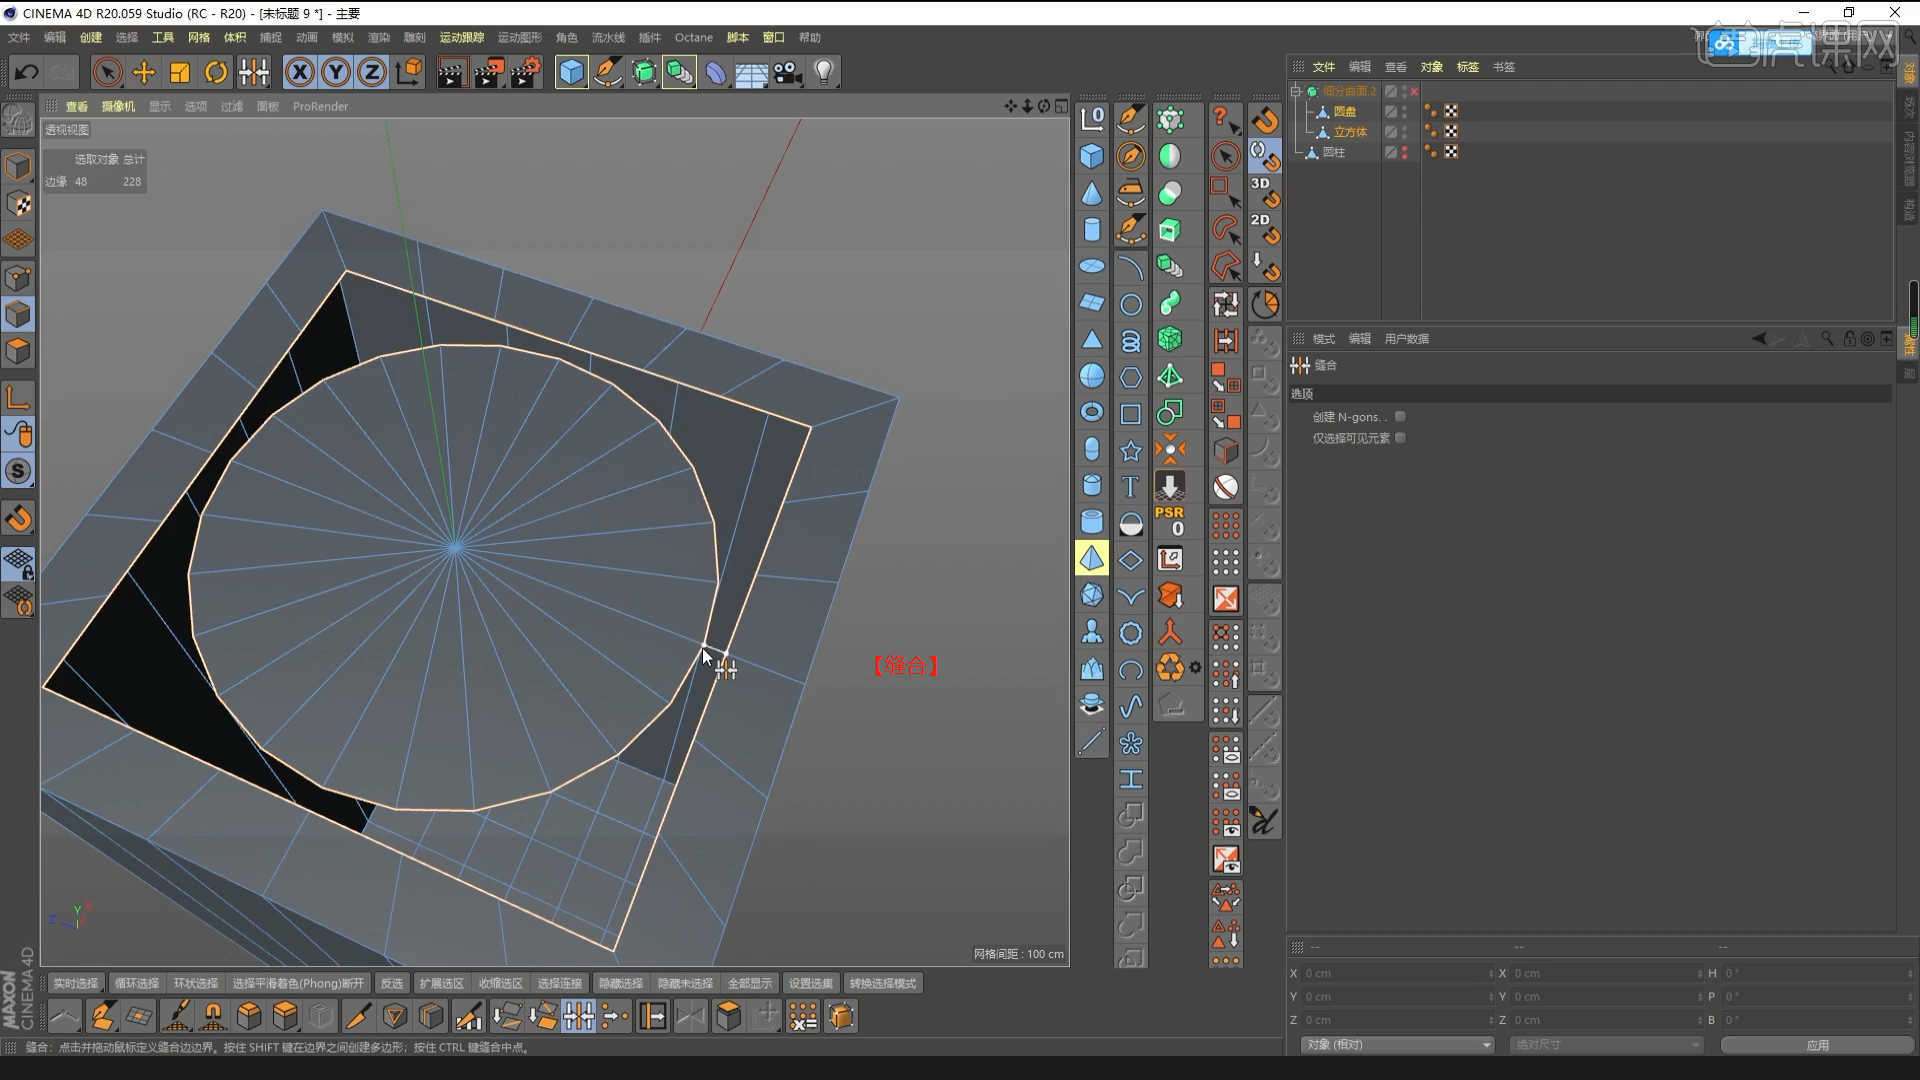Switch to Texture mode checkered cube

coord(18,203)
